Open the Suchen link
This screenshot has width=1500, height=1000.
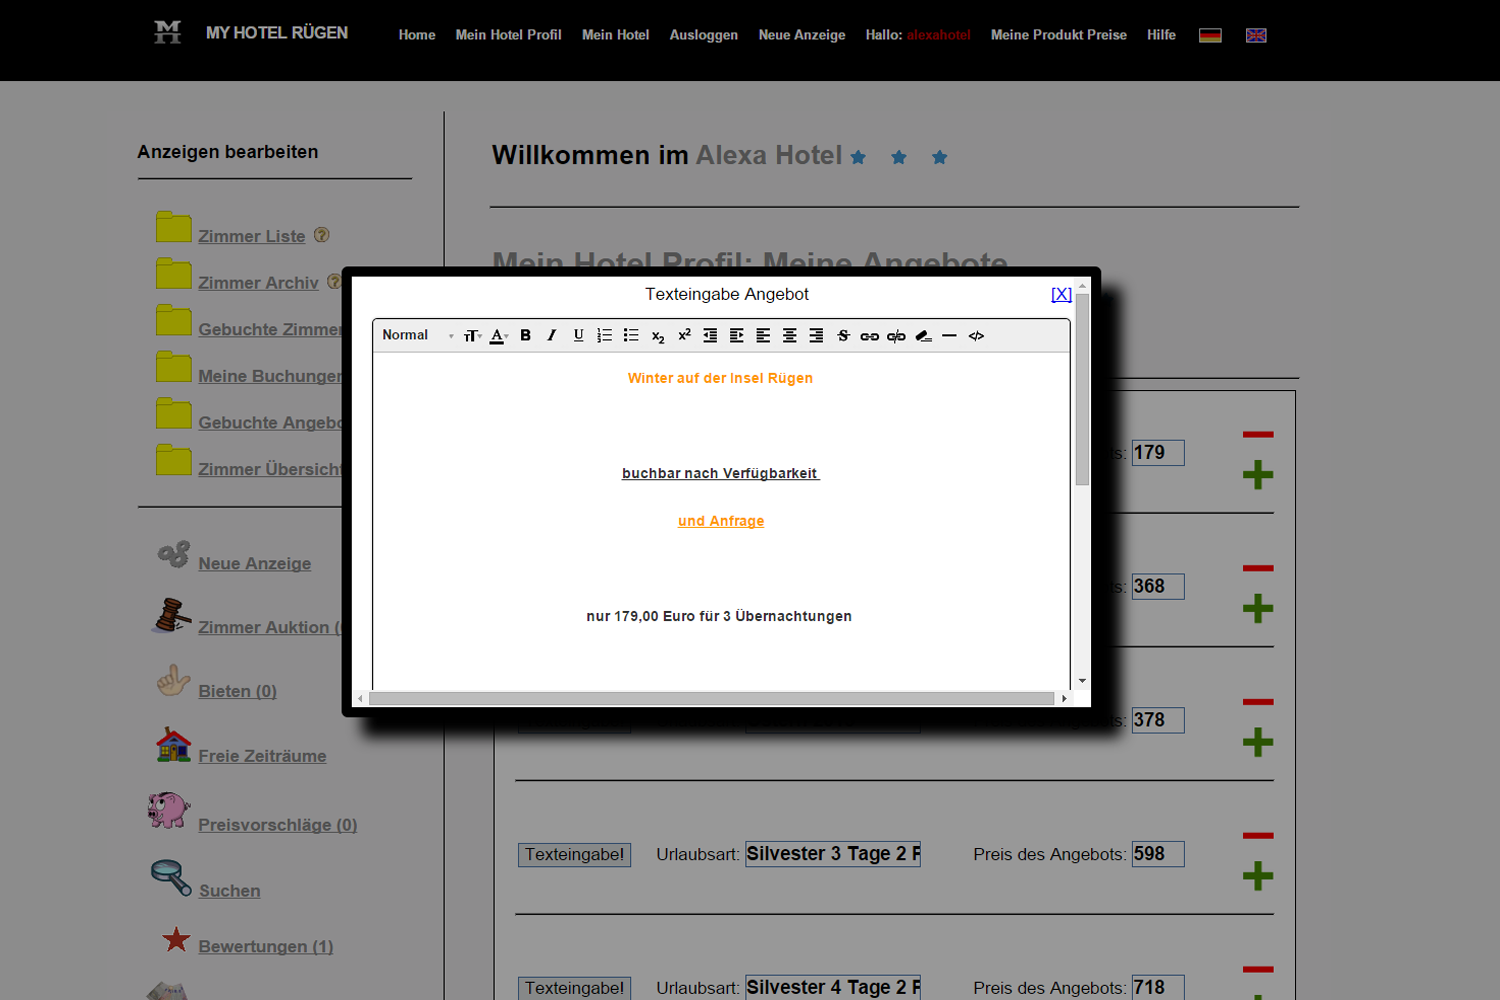230,891
